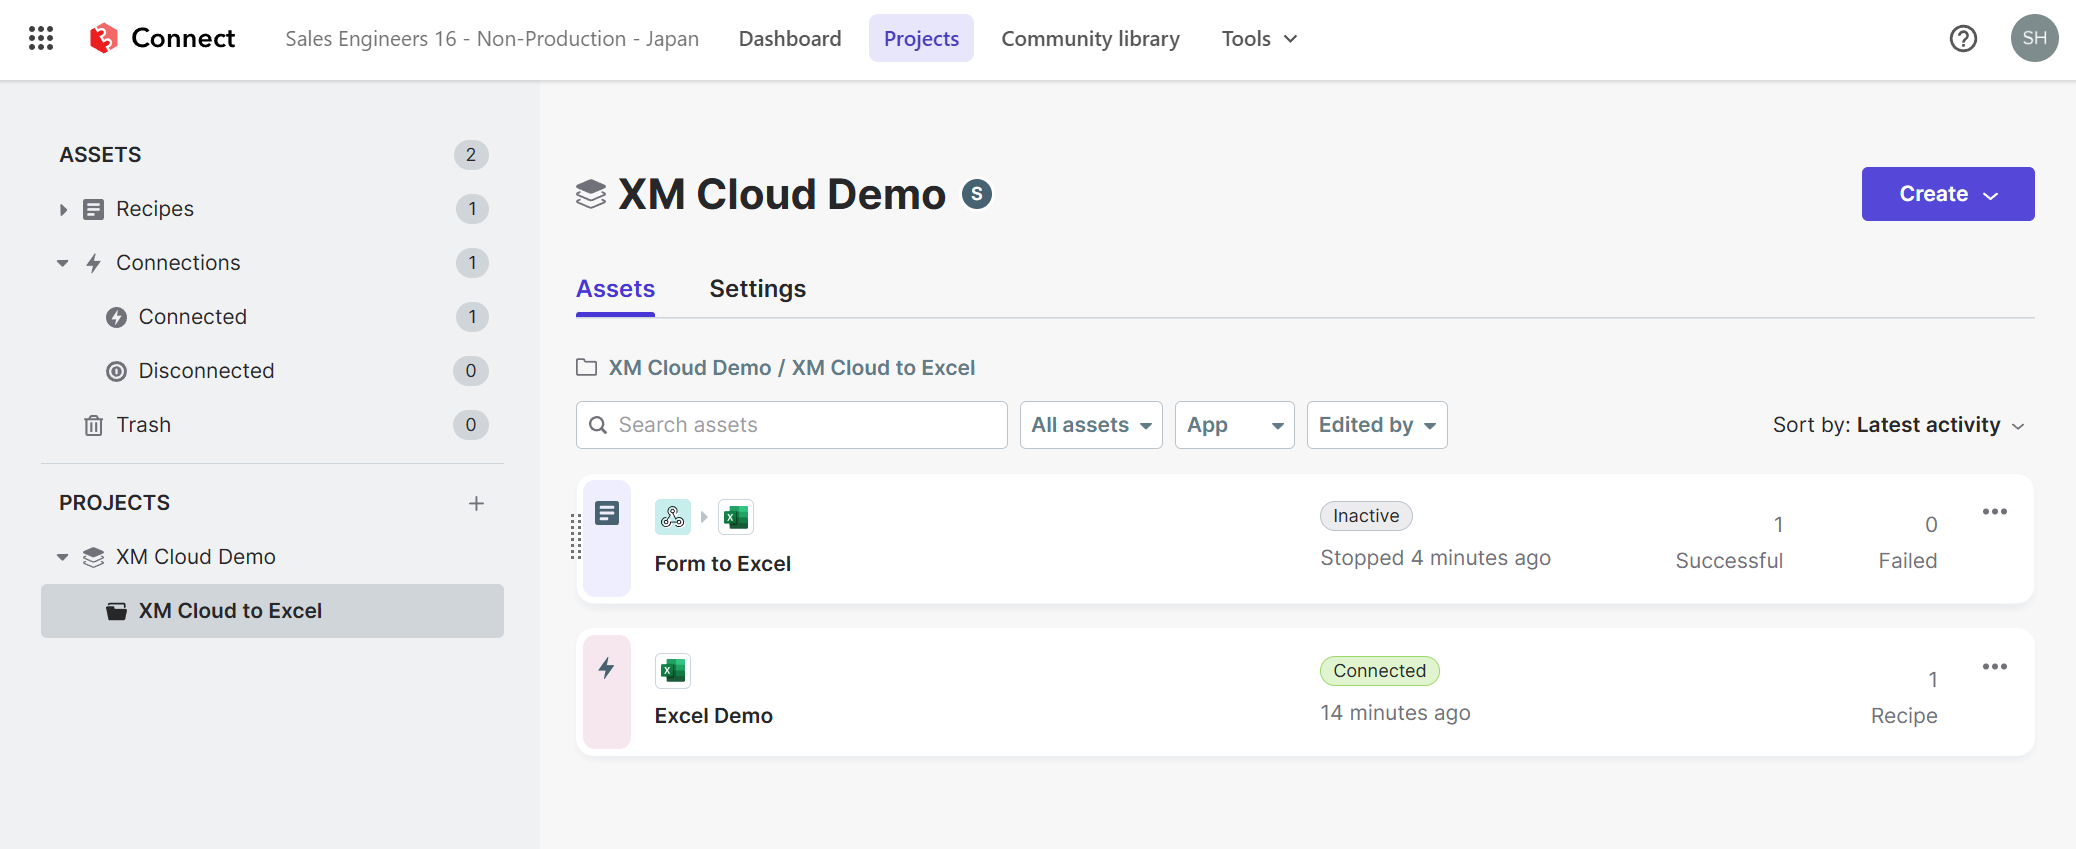The image size is (2076, 849).
Task: Open the Create dropdown button
Action: (x=1948, y=194)
